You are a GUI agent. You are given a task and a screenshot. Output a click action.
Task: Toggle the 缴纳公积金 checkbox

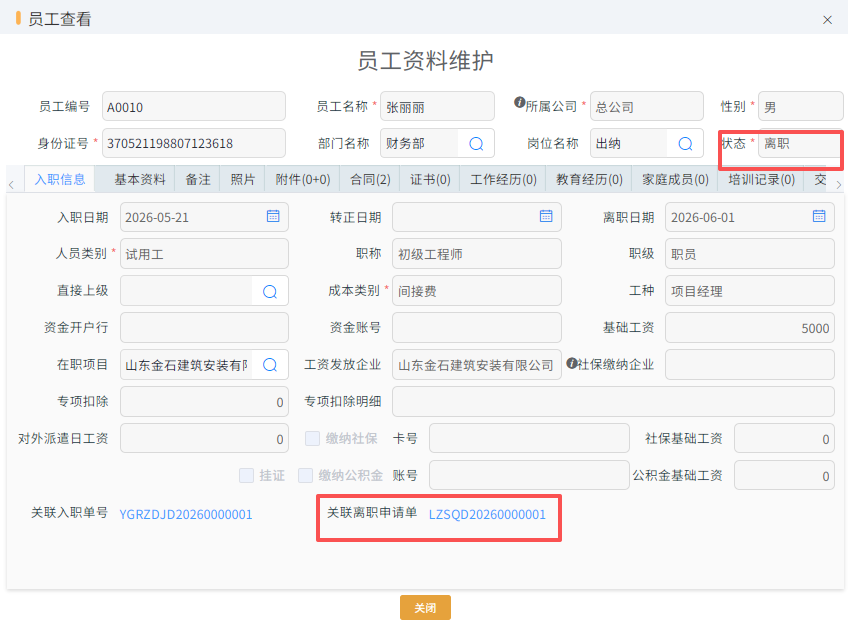(x=306, y=475)
